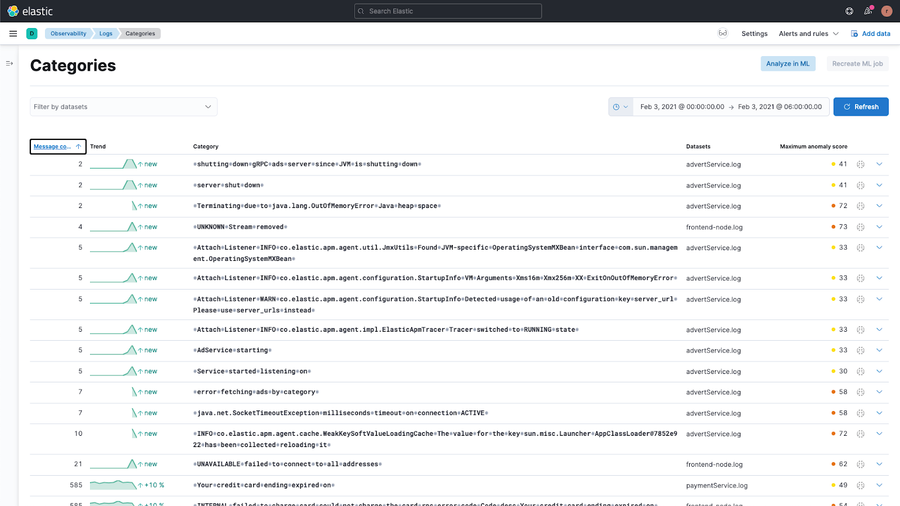Screen dimensions: 900x506
Task: Click the Elastic logo
Action: click(x=30, y=11)
